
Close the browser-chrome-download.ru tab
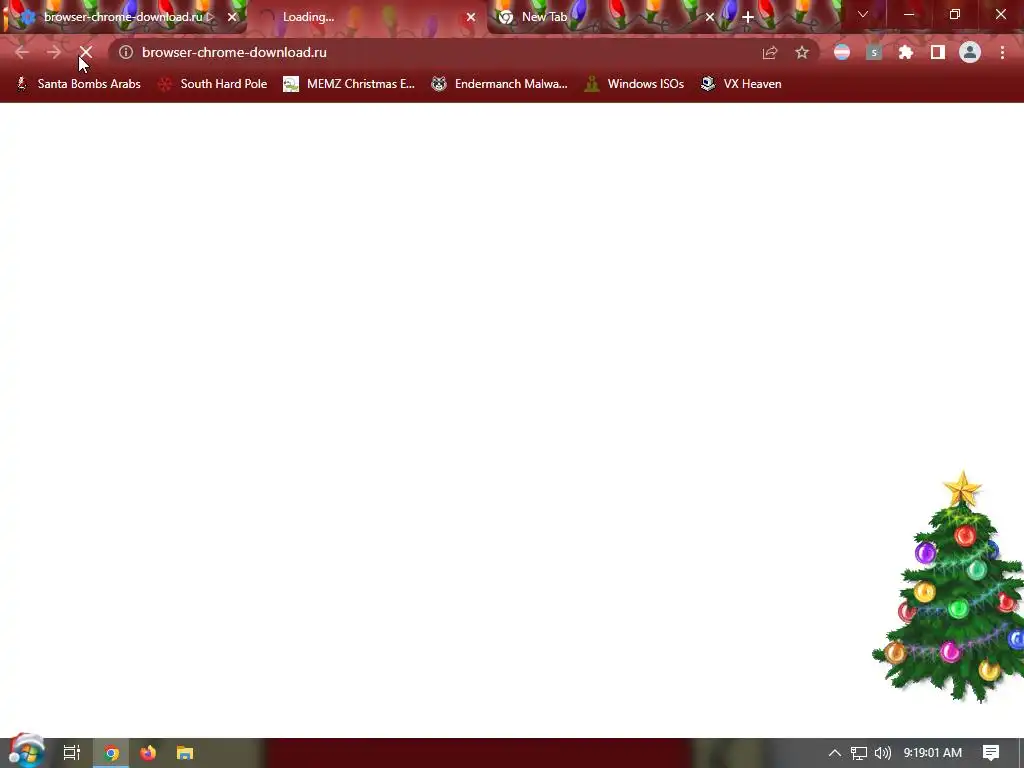point(232,17)
